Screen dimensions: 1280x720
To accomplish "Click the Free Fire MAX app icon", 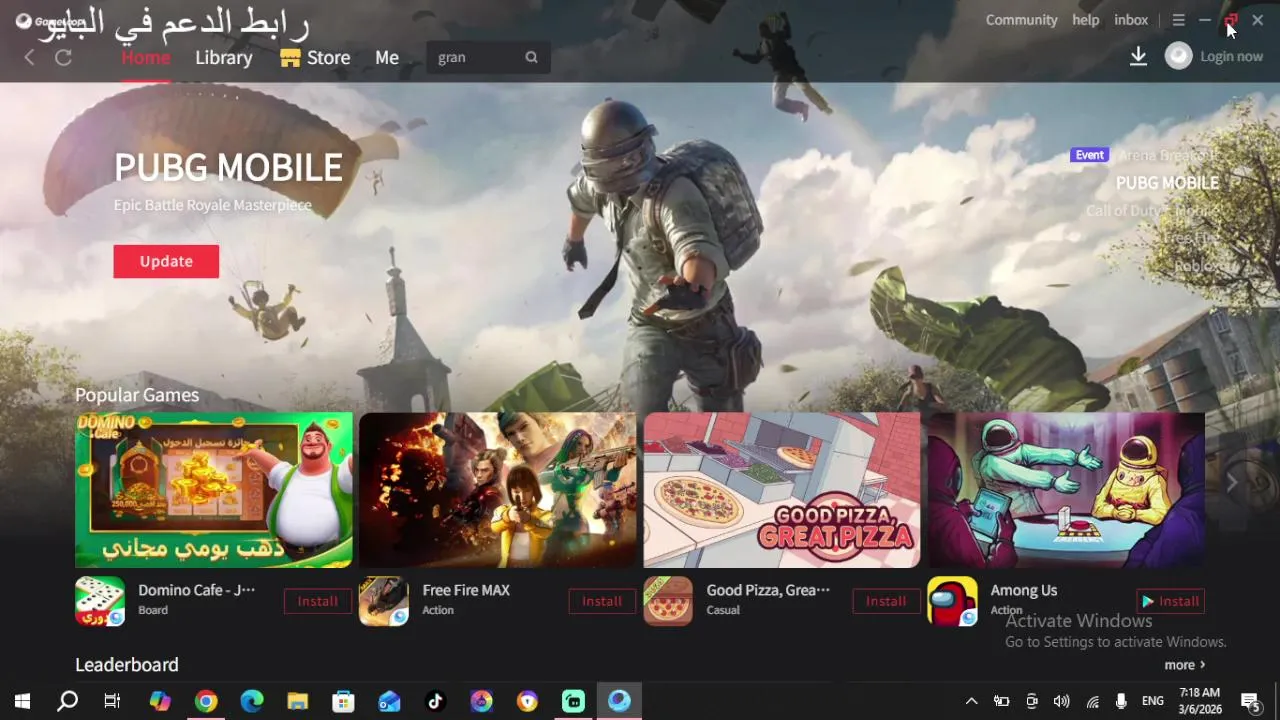I will [x=384, y=601].
